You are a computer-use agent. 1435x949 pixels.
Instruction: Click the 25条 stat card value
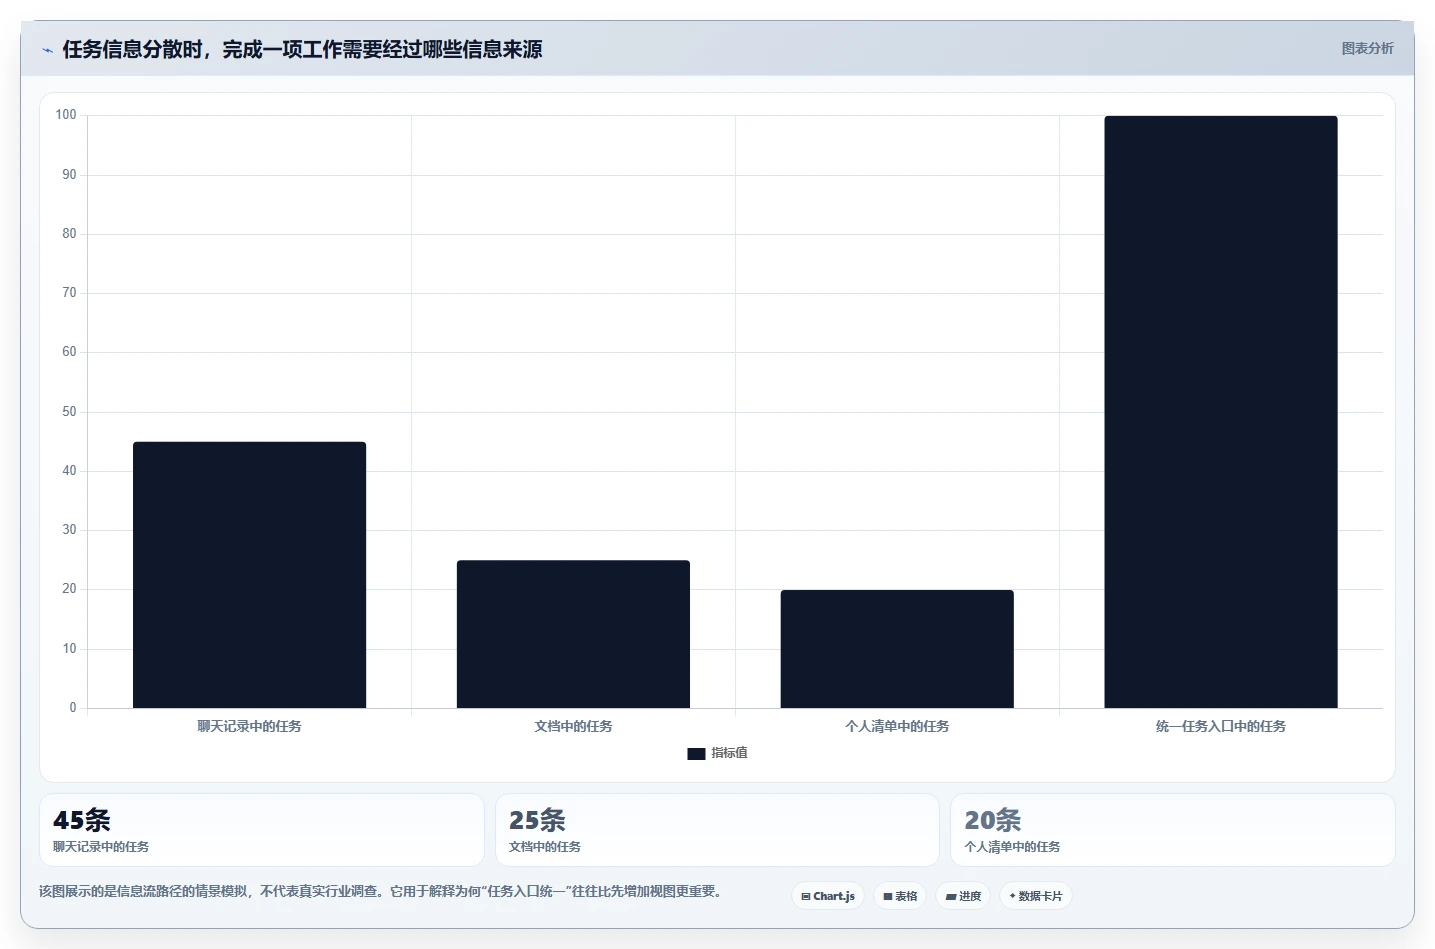pyautogui.click(x=537, y=820)
